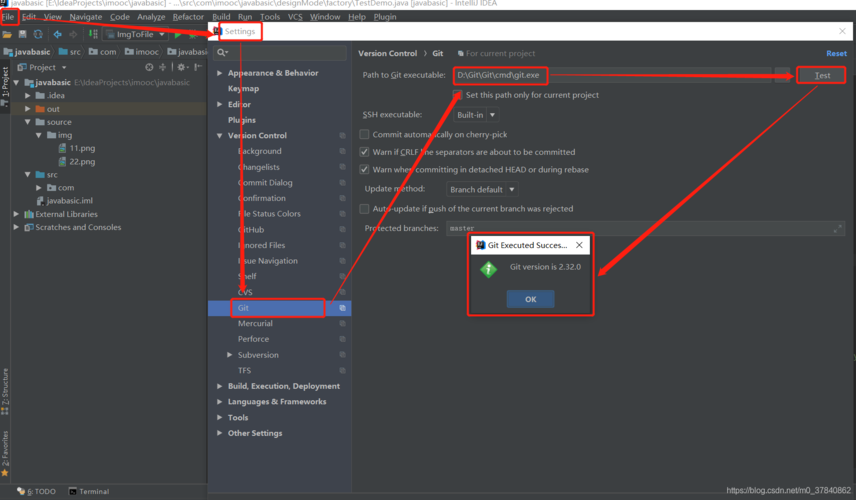Expand Appearance & Behavior settings section

click(219, 73)
